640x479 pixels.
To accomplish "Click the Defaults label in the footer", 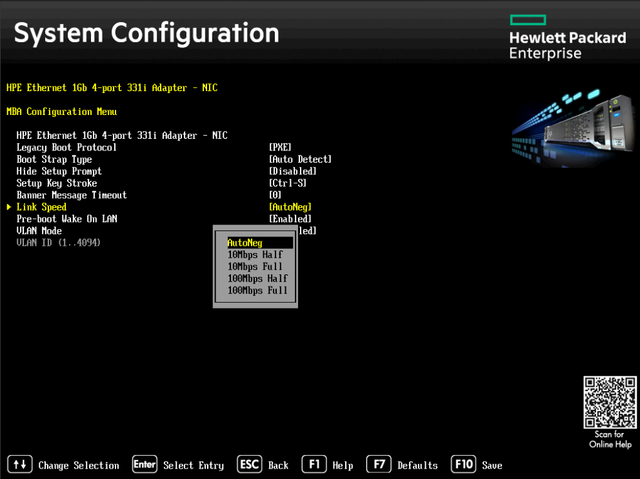I will 418,466.
